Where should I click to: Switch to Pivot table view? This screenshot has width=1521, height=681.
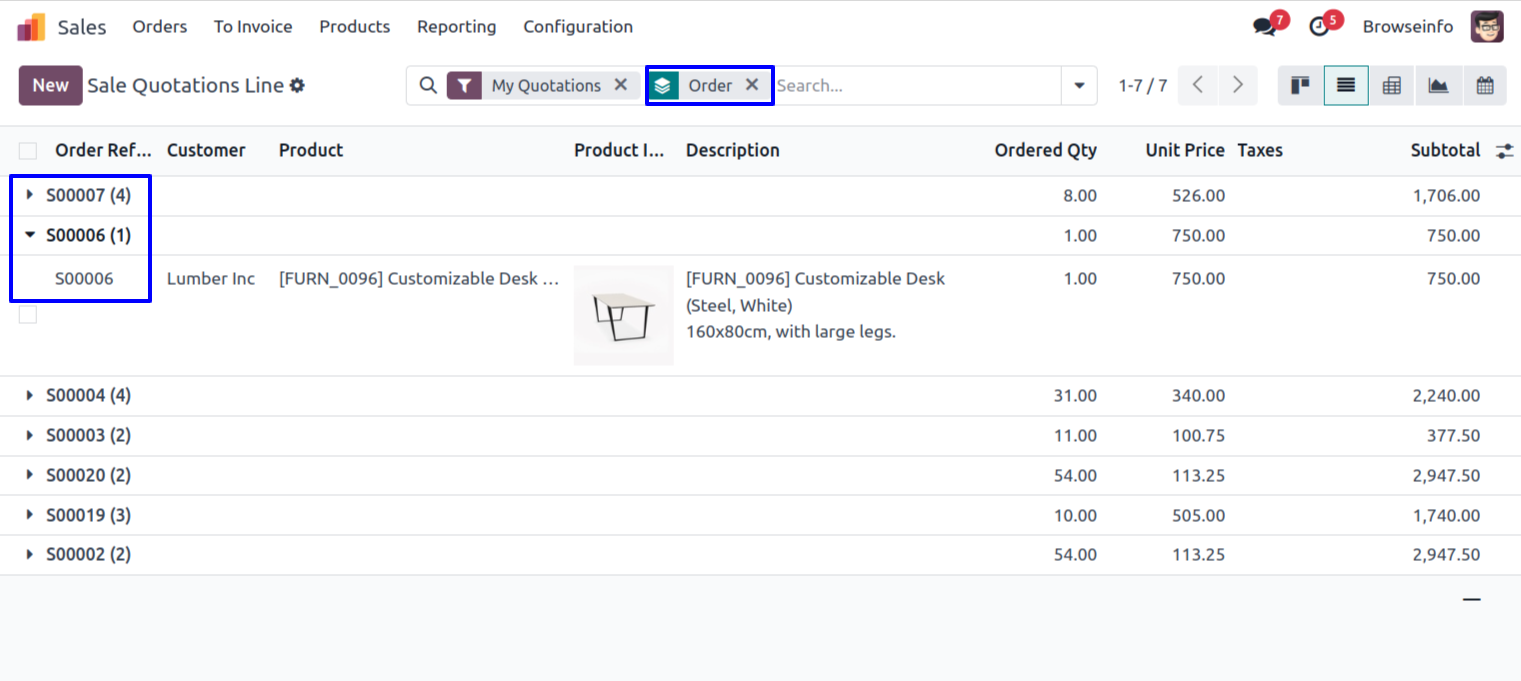click(x=1391, y=86)
